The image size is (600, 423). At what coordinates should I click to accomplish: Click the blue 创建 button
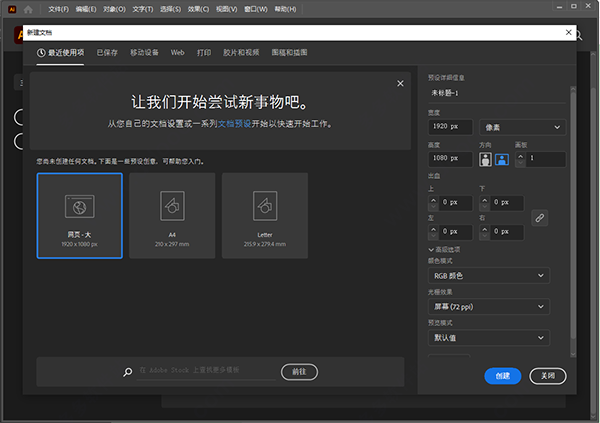pos(502,376)
